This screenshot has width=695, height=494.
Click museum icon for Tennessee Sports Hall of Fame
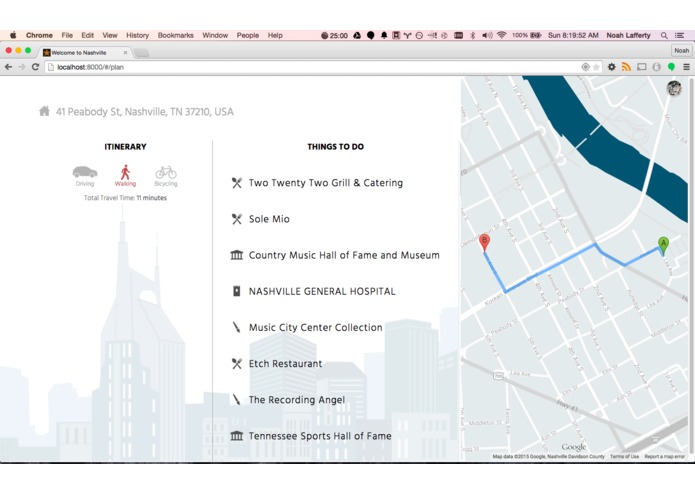point(237,436)
